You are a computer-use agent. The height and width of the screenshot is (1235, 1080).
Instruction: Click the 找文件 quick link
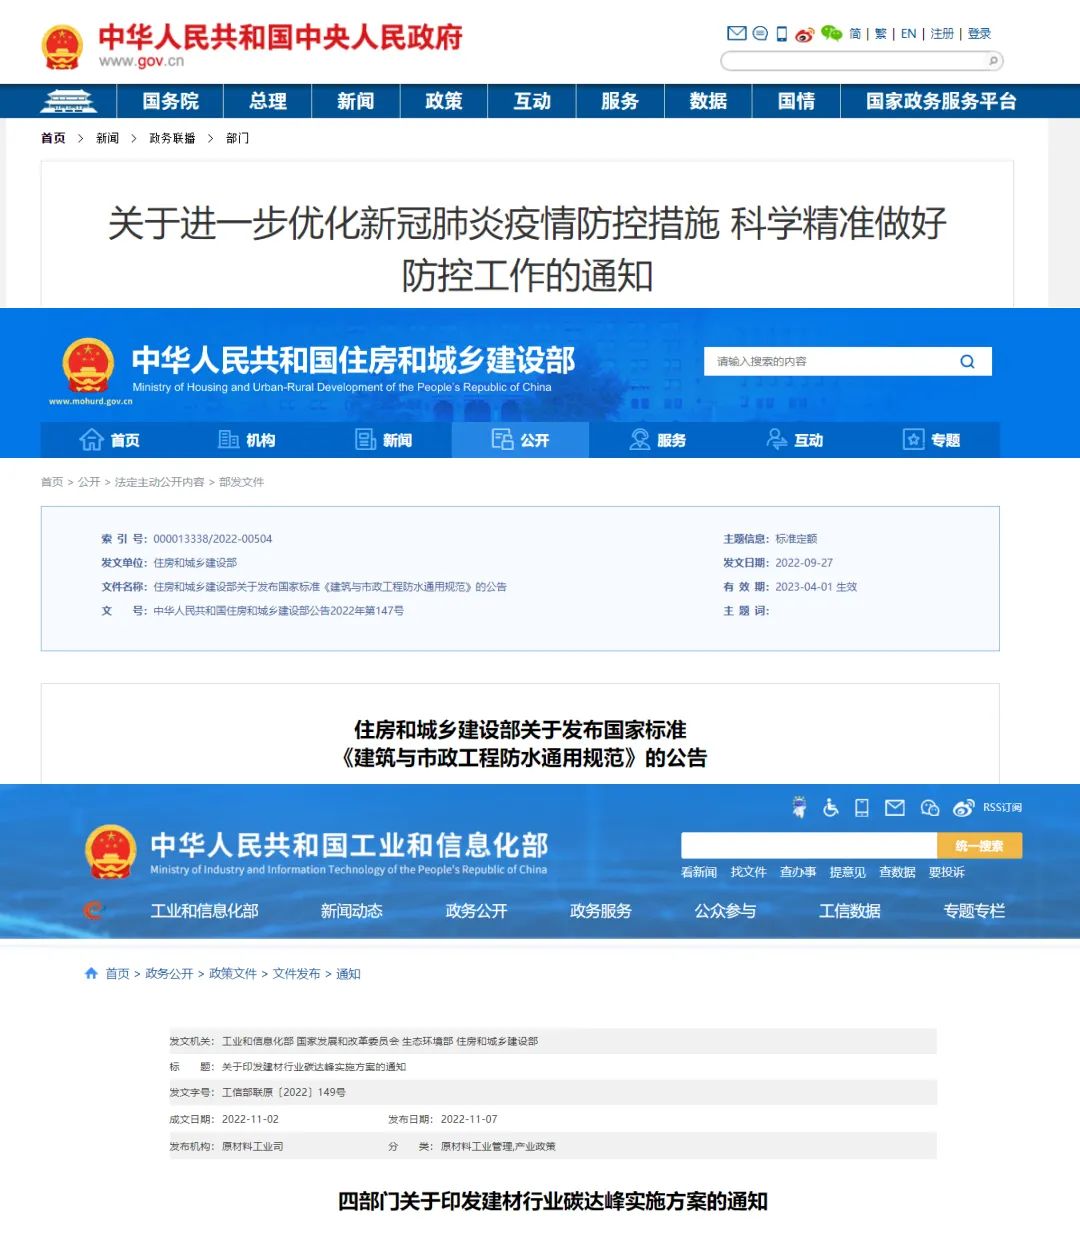[748, 872]
